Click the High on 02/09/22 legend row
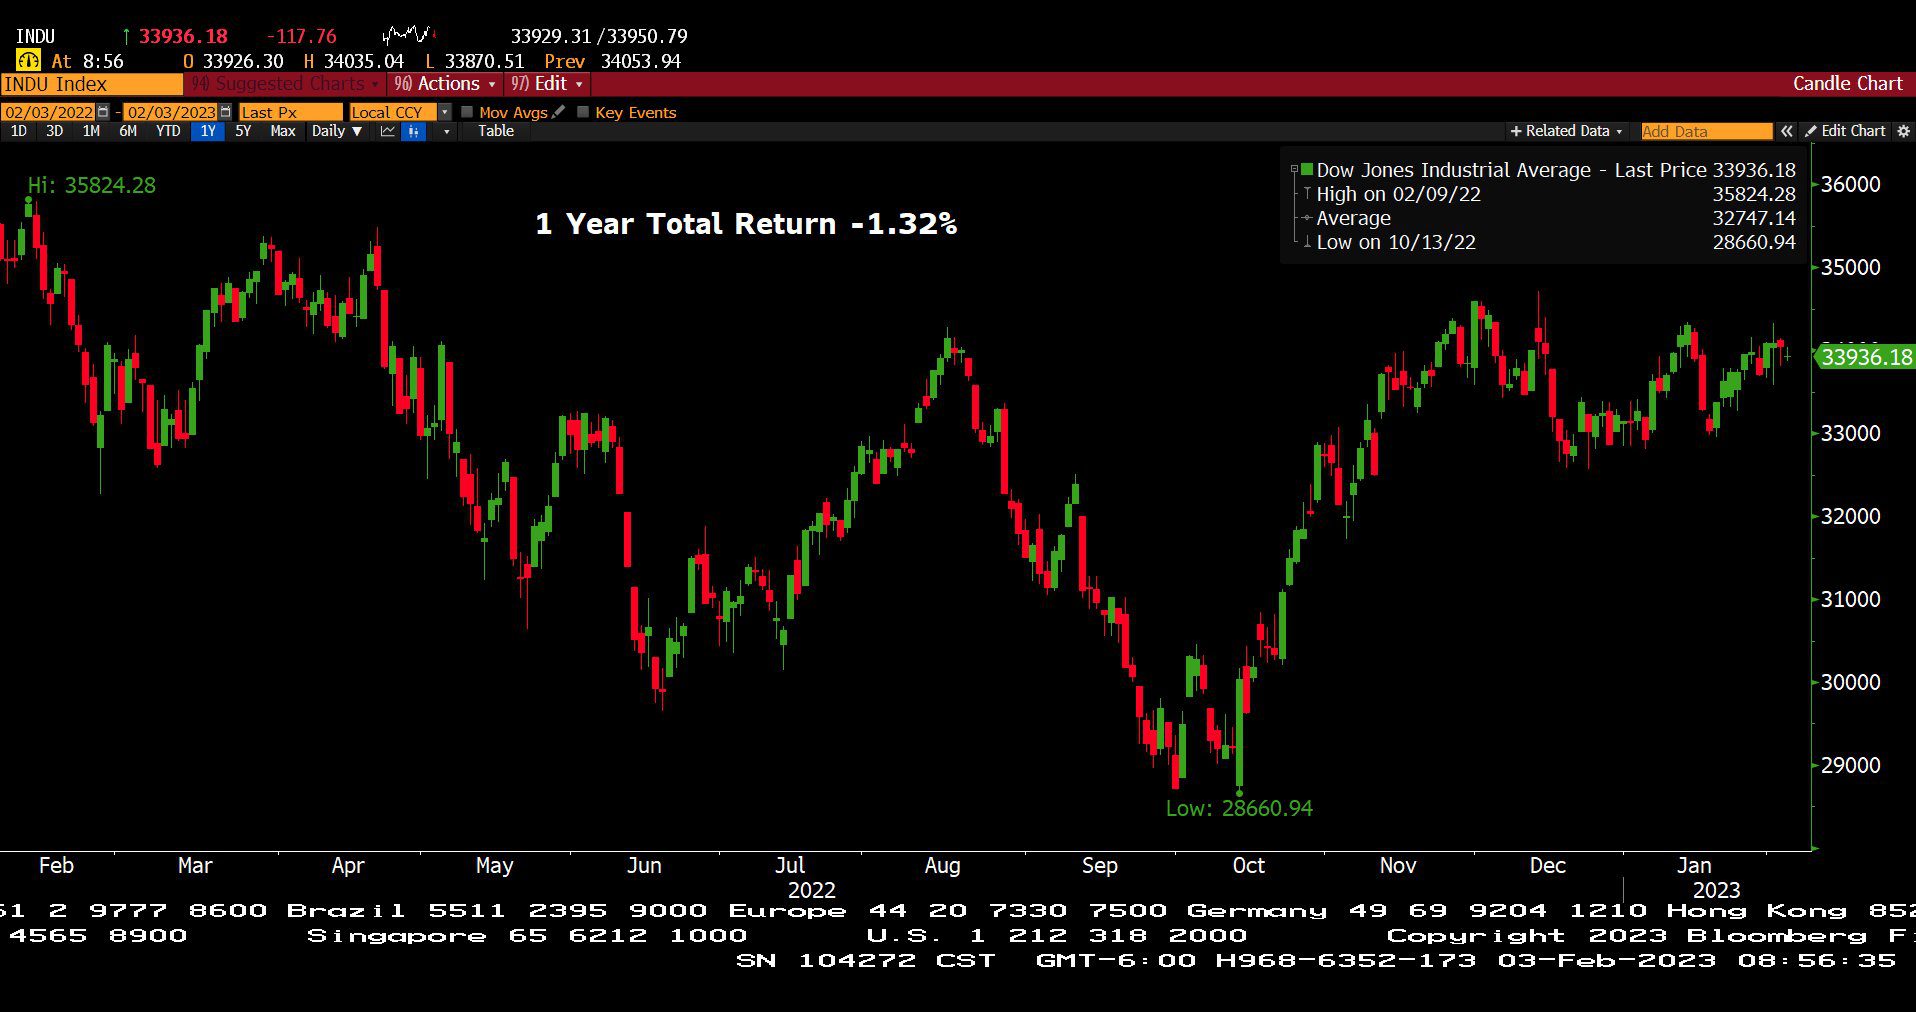This screenshot has height=1012, width=1916. click(1548, 194)
